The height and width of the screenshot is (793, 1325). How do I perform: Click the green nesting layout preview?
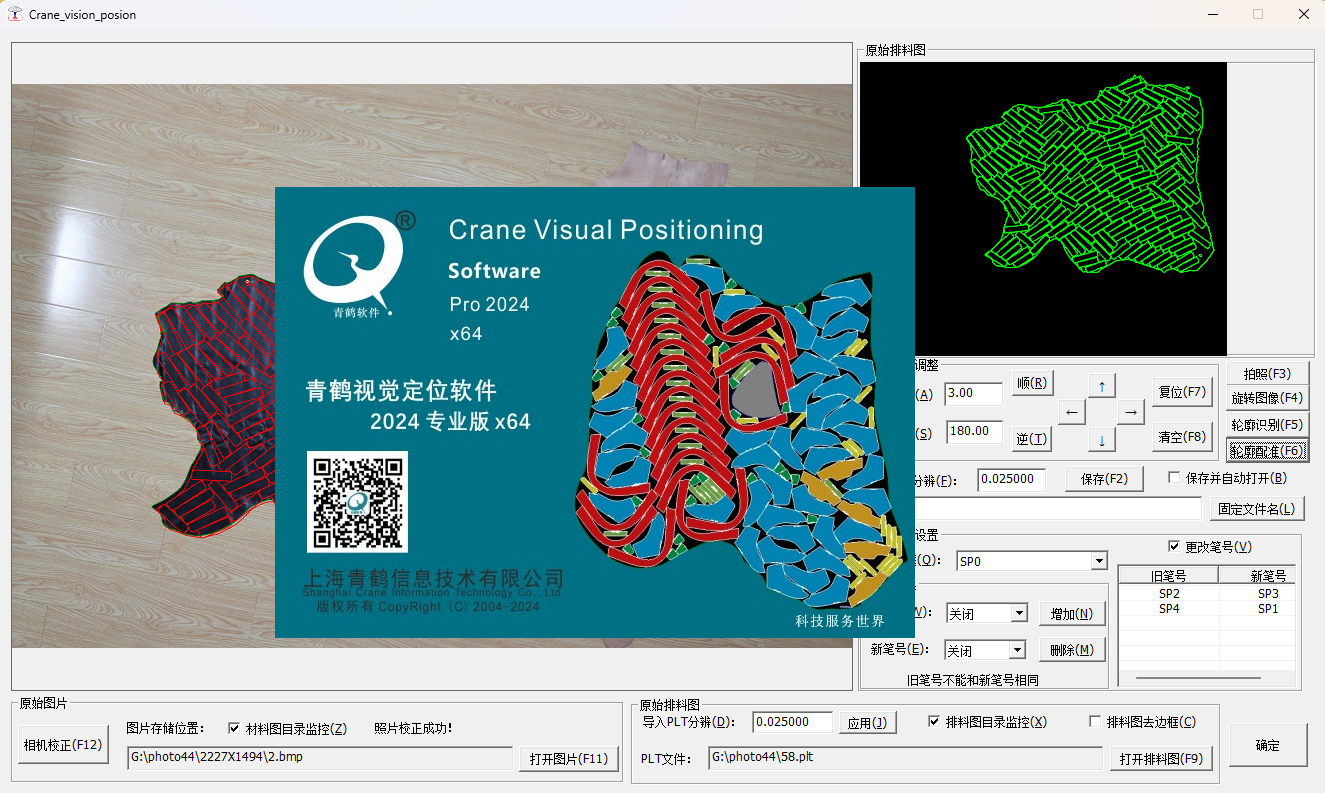(x=1043, y=208)
